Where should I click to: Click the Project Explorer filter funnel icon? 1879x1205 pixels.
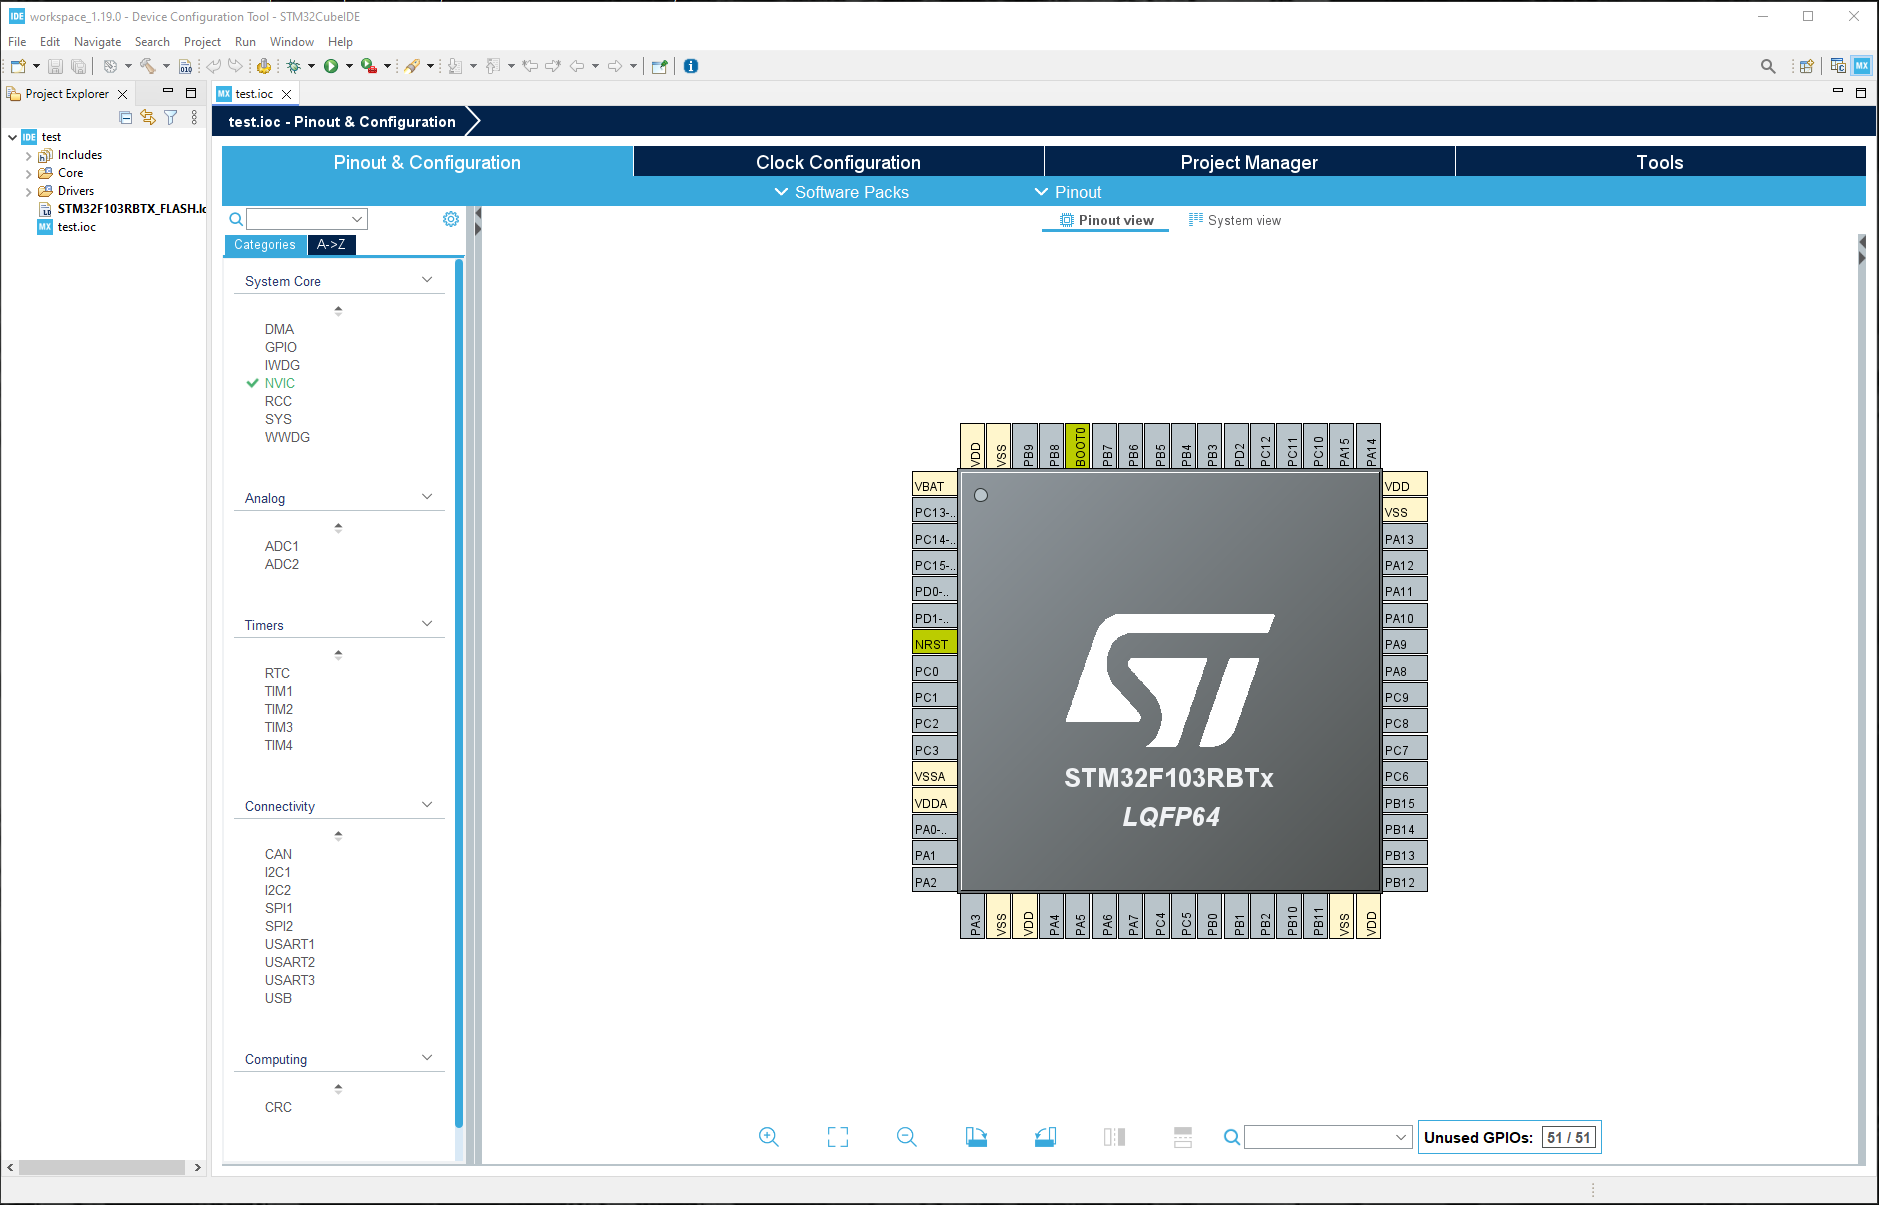click(171, 118)
